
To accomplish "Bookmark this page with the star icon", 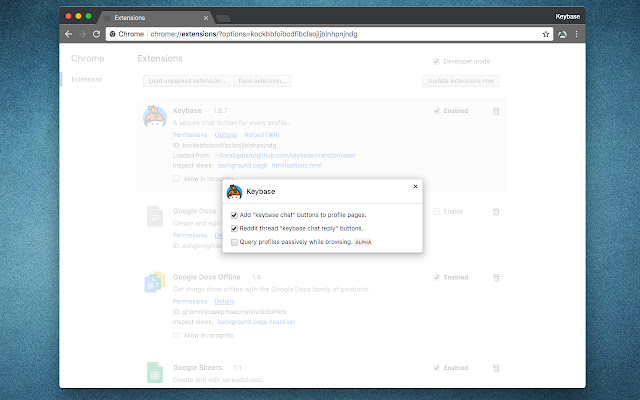I will click(x=546, y=34).
